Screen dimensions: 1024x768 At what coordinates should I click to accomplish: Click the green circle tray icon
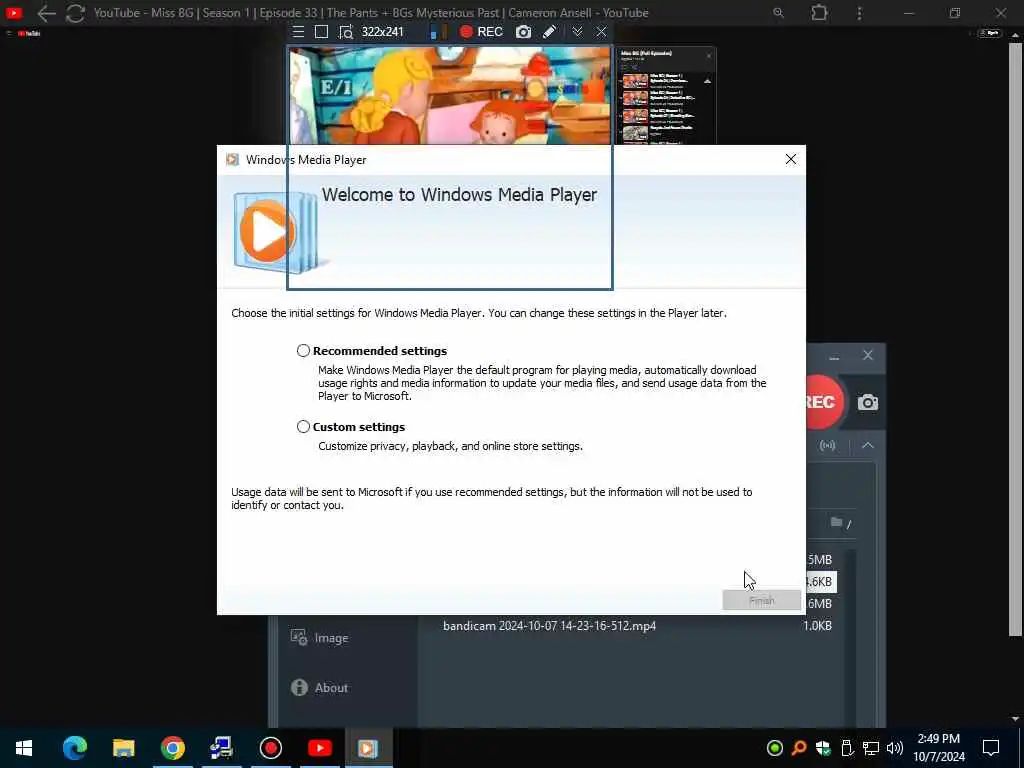[x=775, y=748]
